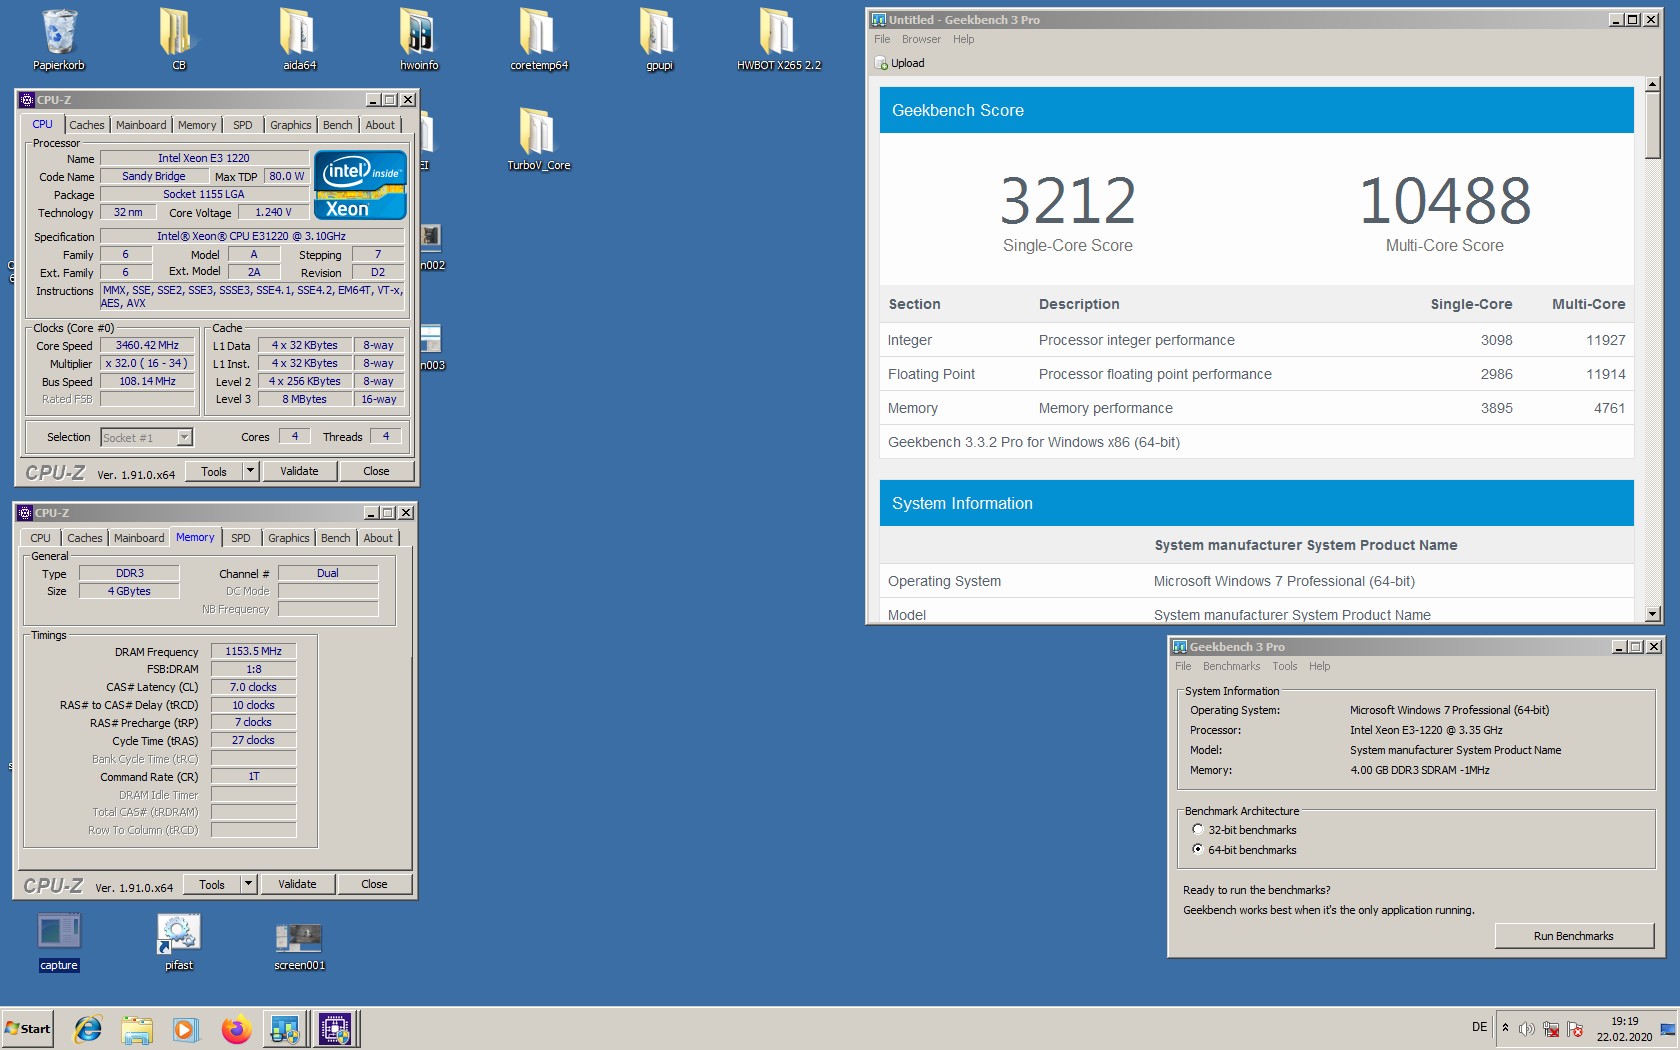The height and width of the screenshot is (1050, 1680).
Task: Click the Multiplier value x 32.0
Action: (147, 363)
